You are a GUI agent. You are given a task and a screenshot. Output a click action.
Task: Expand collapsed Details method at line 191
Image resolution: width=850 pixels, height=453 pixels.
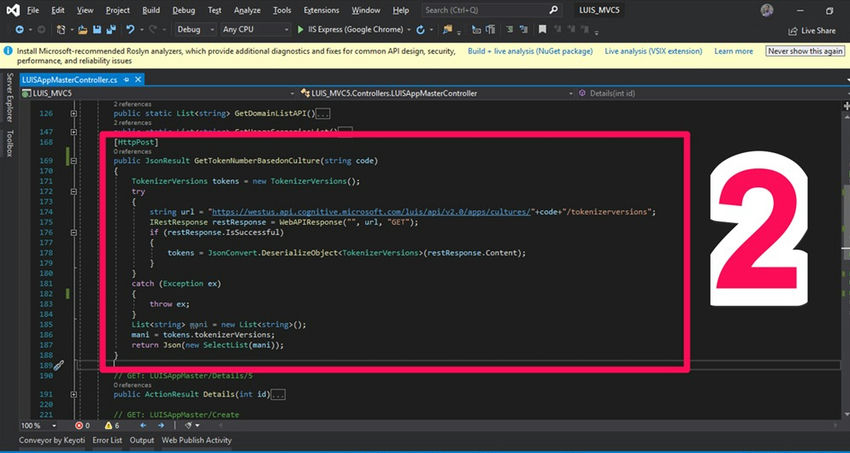[74, 394]
